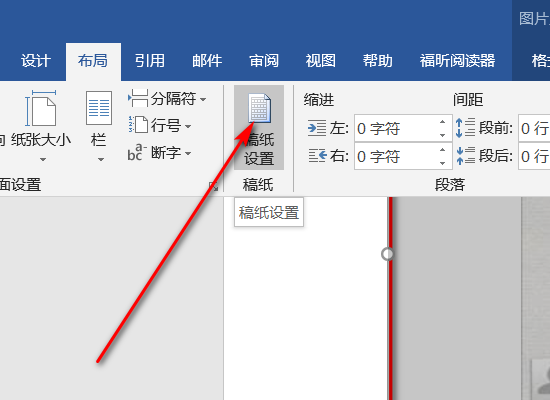The width and height of the screenshot is (550, 400).
Task: Decrease the right indent value
Action: tap(442, 163)
